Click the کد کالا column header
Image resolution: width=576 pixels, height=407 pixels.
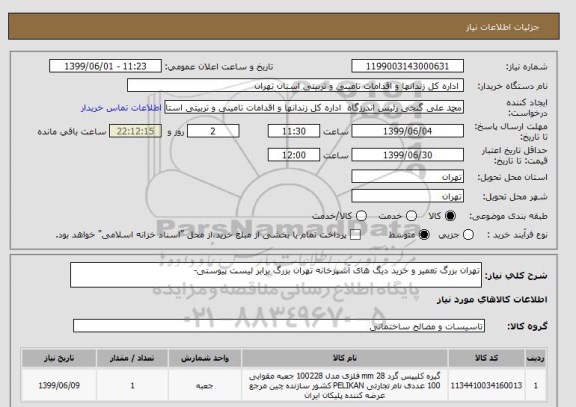pyautogui.click(x=486, y=358)
